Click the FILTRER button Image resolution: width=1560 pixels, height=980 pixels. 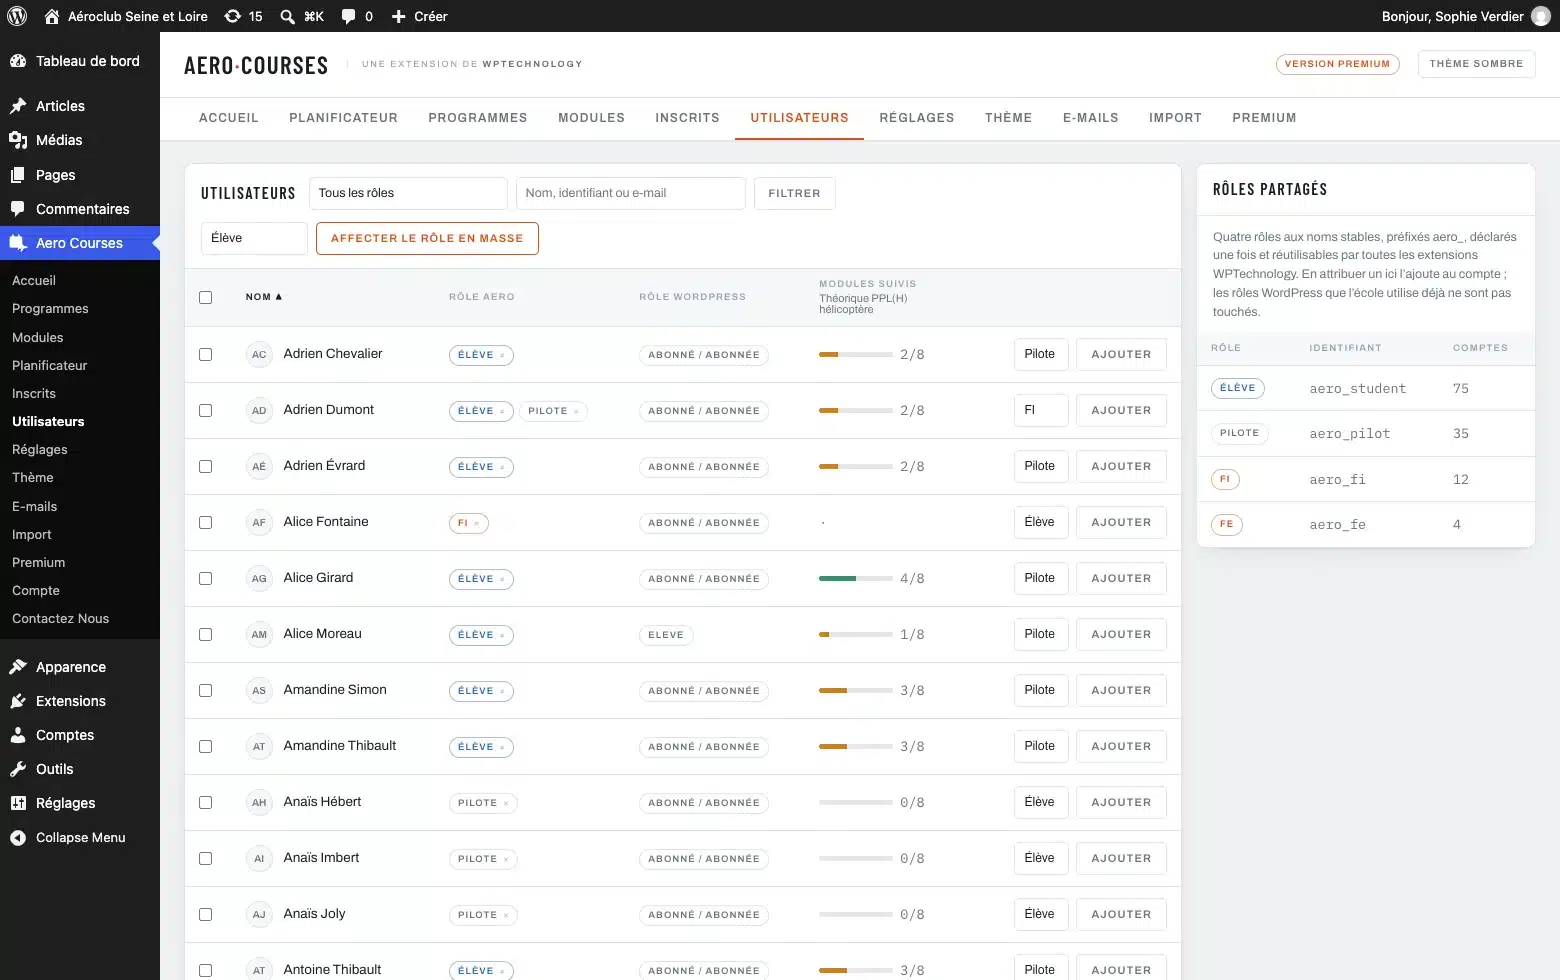coord(794,193)
